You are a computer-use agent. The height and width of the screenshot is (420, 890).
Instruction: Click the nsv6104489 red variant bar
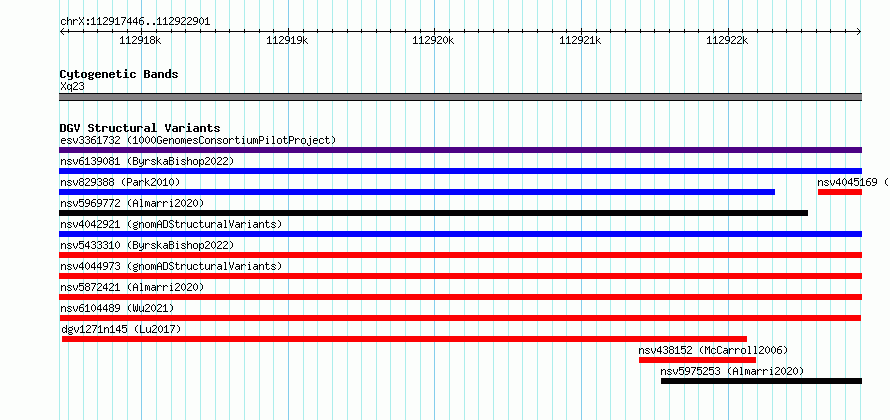coord(460,318)
